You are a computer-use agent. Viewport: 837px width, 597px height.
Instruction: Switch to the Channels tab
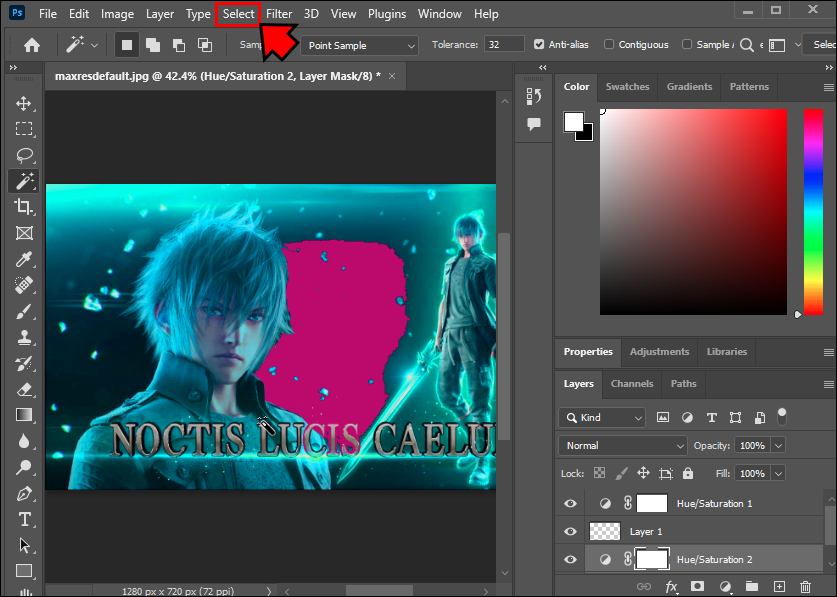click(x=632, y=383)
